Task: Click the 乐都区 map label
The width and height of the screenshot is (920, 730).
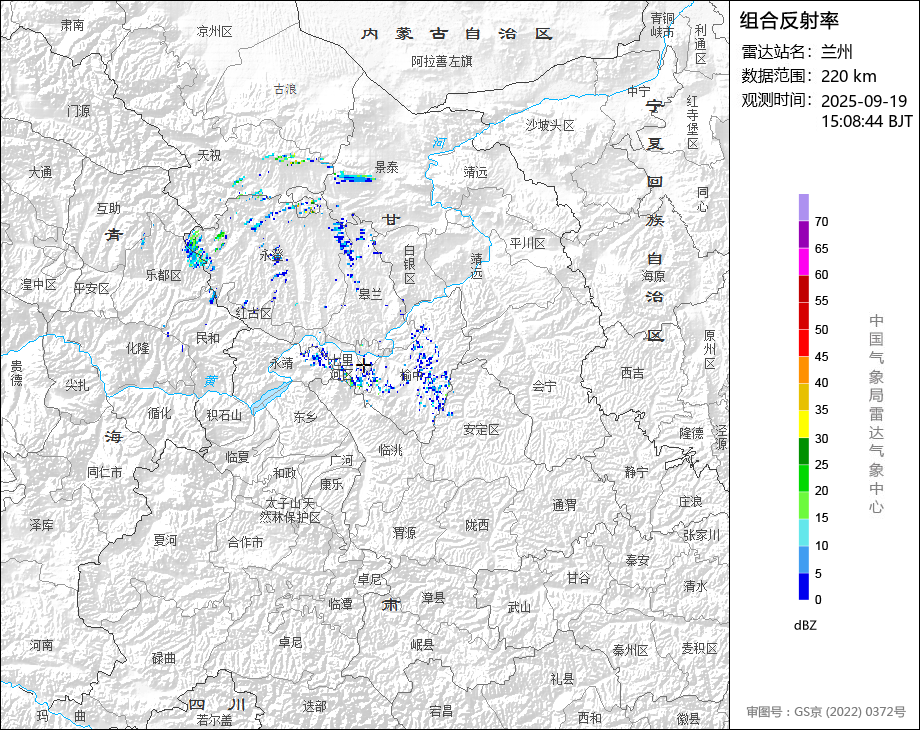Action: click(164, 275)
